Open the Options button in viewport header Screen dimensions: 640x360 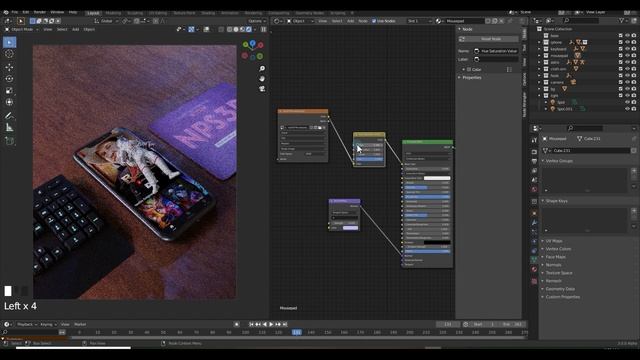point(256,21)
